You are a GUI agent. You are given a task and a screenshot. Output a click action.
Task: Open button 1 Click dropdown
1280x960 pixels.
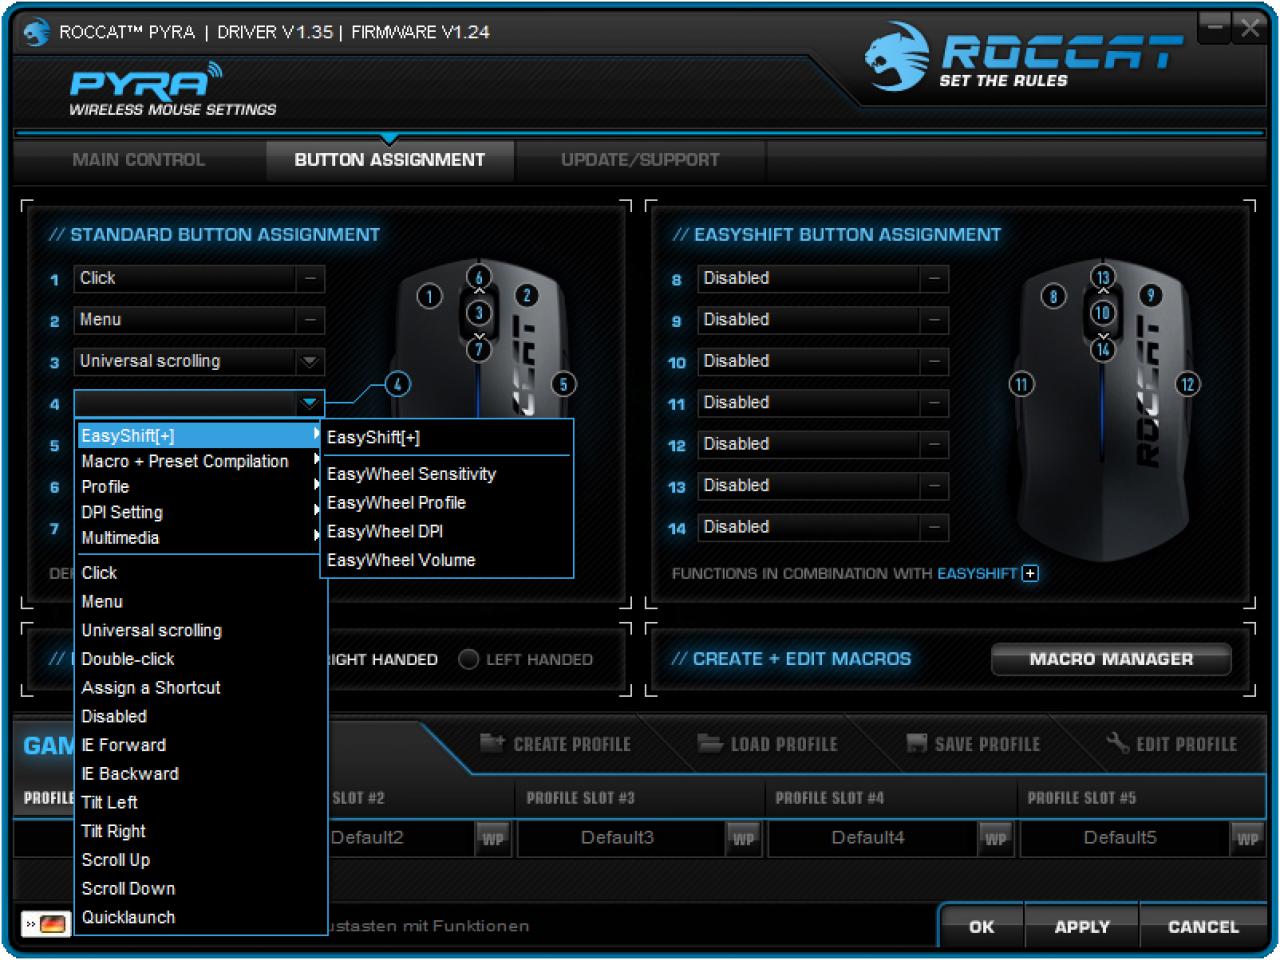point(199,279)
